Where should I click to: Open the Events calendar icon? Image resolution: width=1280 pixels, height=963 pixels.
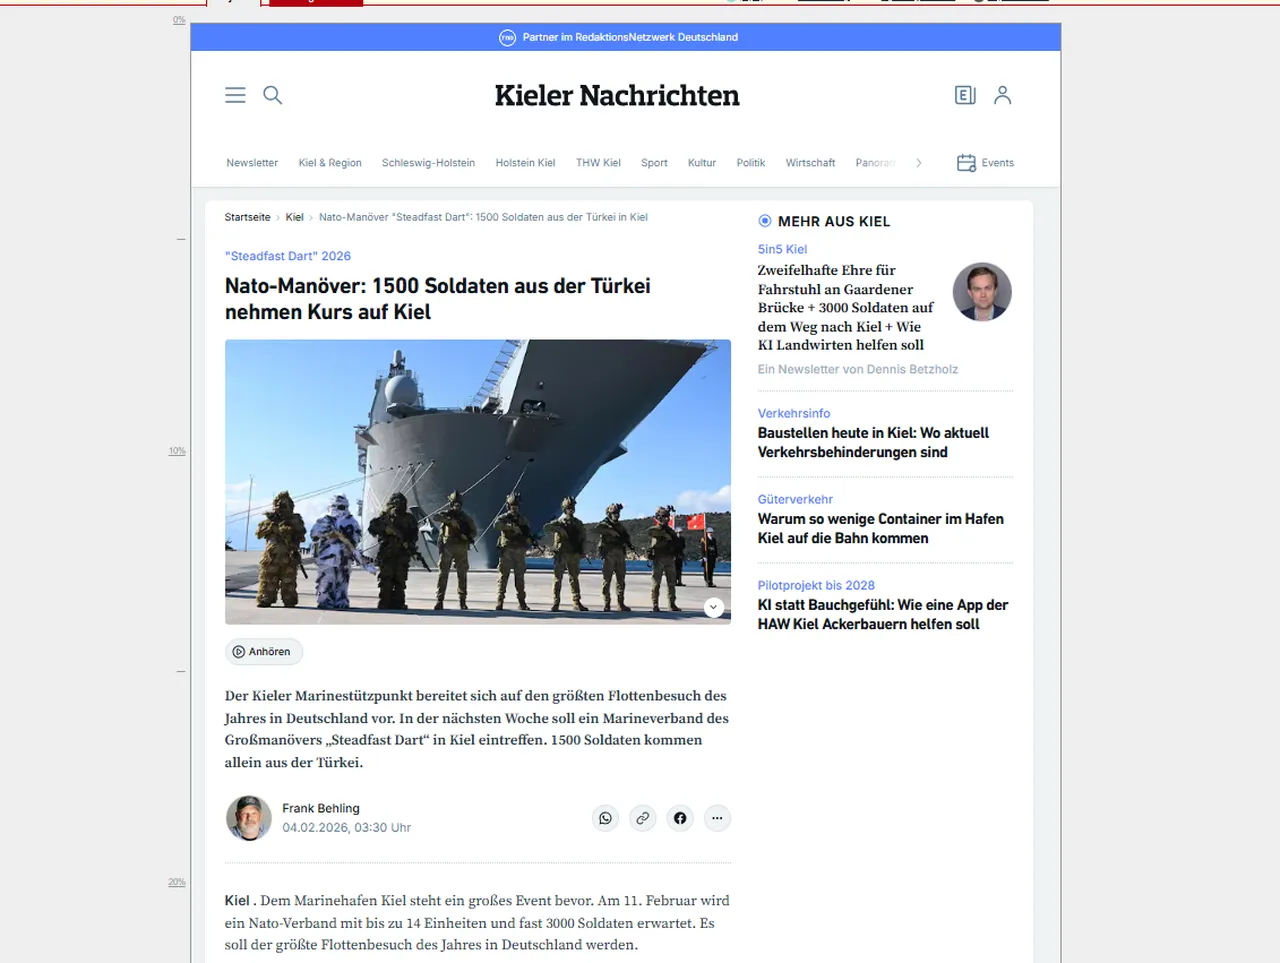[966, 163]
